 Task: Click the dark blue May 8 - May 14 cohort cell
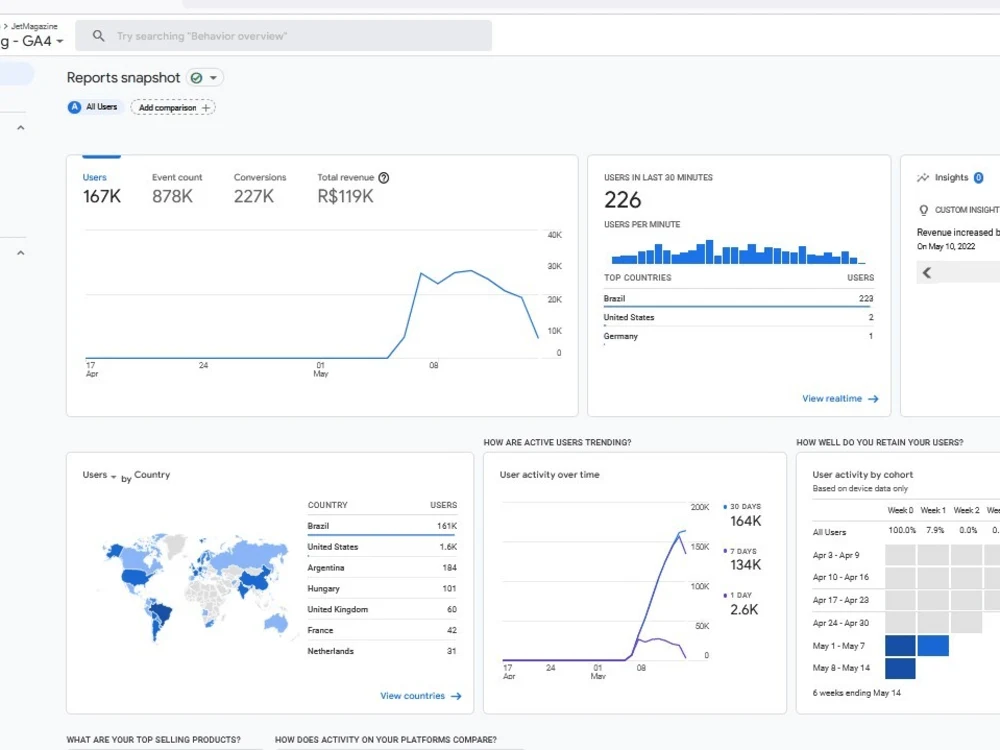(x=900, y=668)
